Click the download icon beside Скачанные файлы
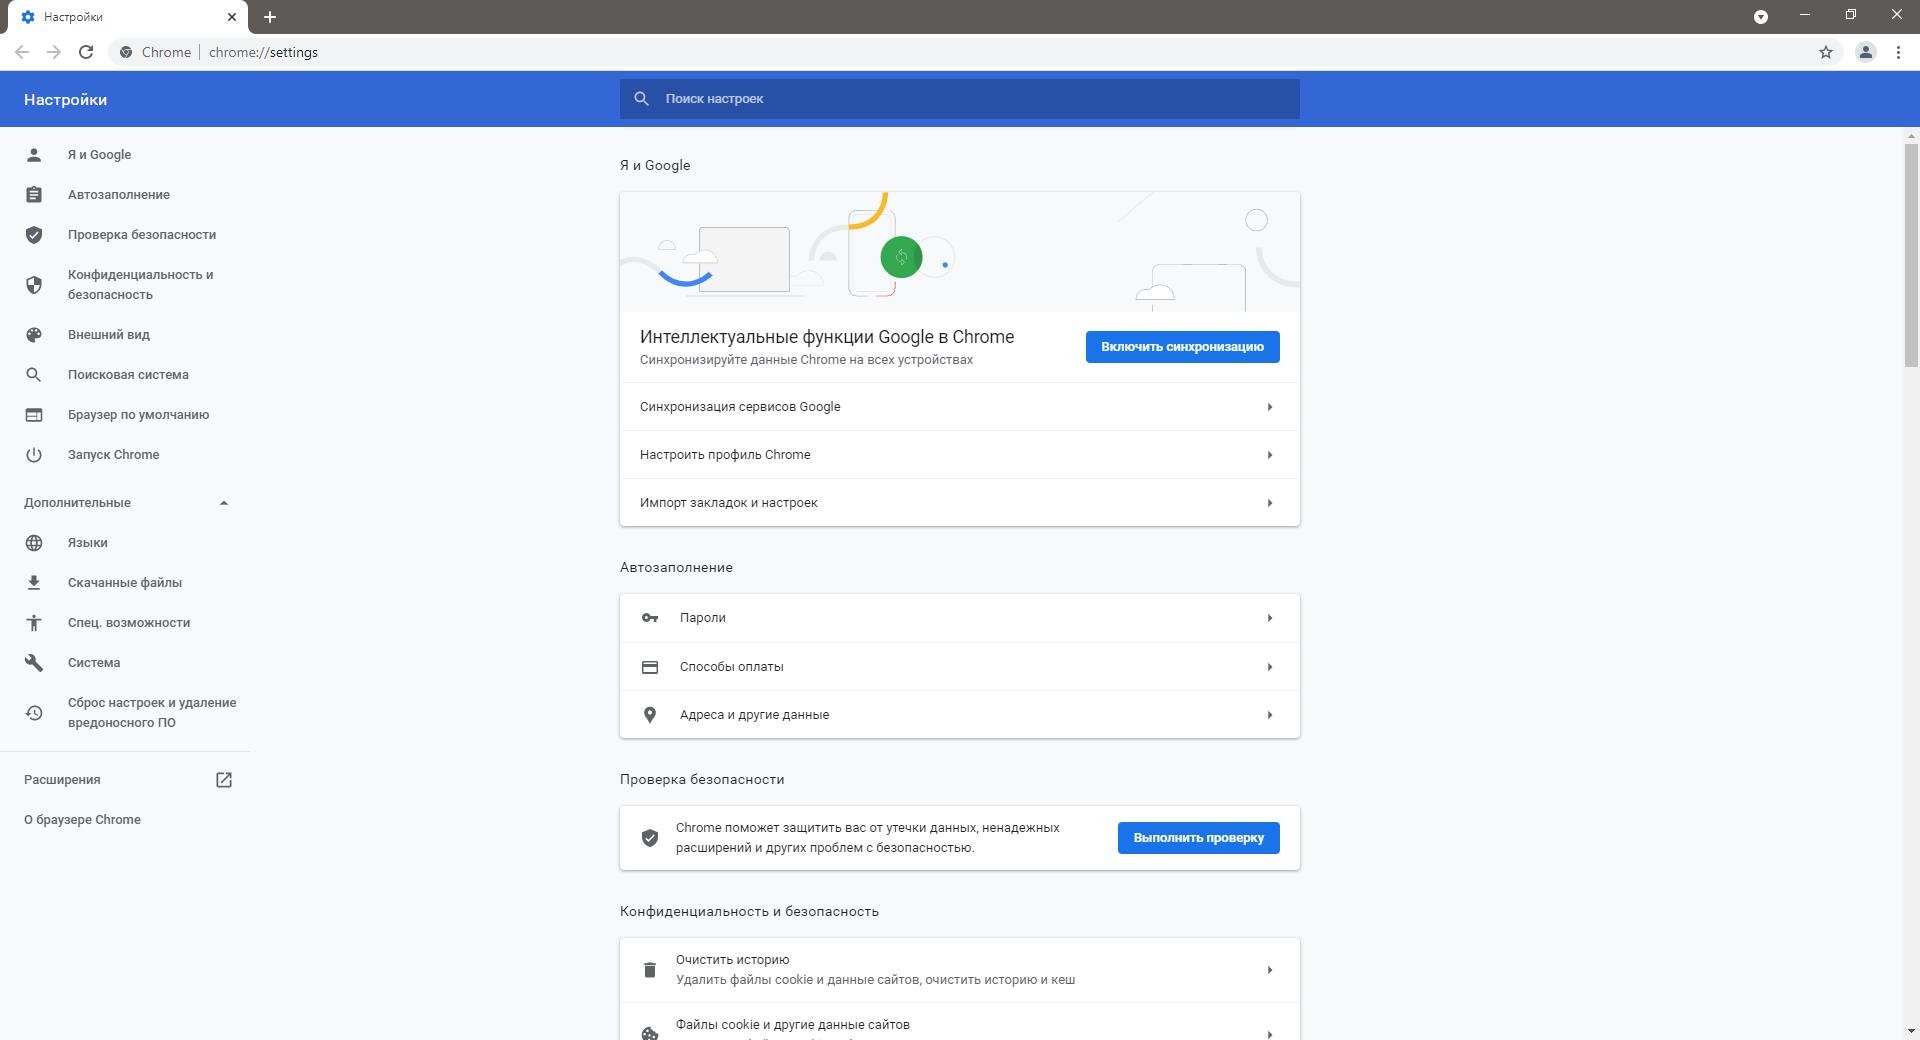Viewport: 1920px width, 1040px height. click(34, 583)
